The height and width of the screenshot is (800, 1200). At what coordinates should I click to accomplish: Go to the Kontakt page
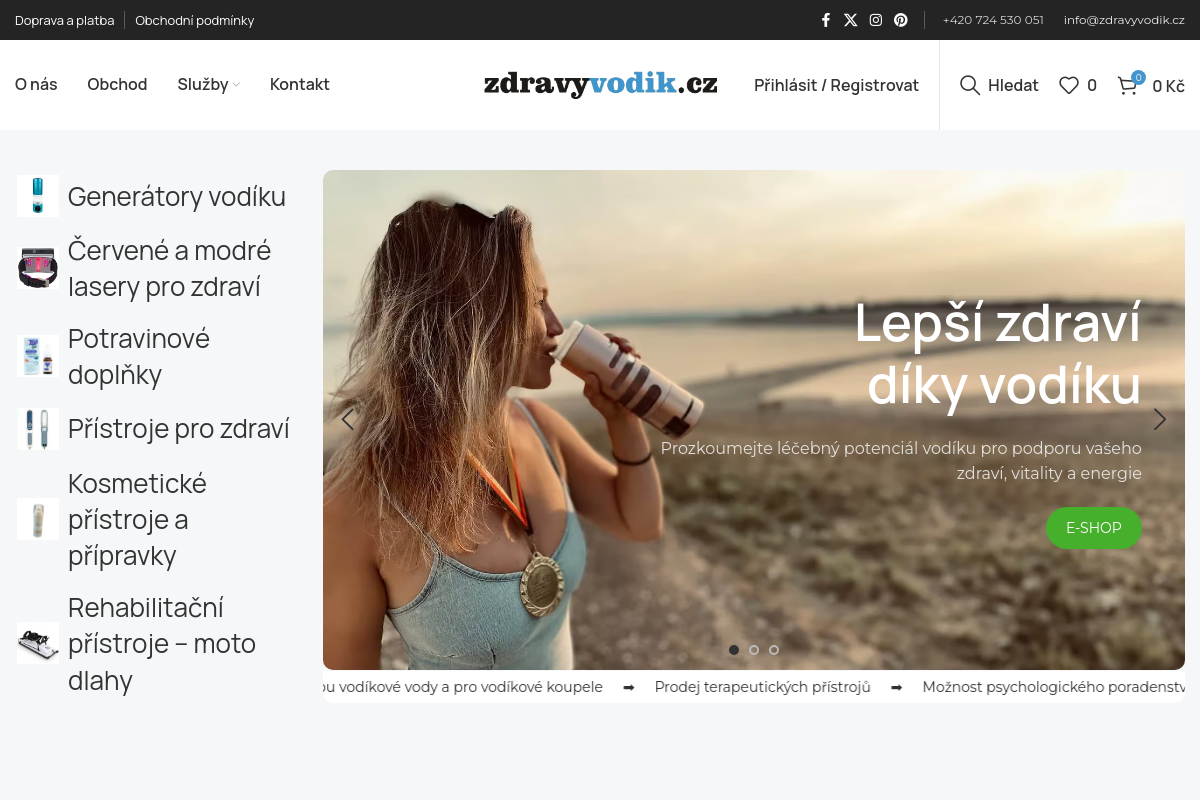click(x=299, y=84)
